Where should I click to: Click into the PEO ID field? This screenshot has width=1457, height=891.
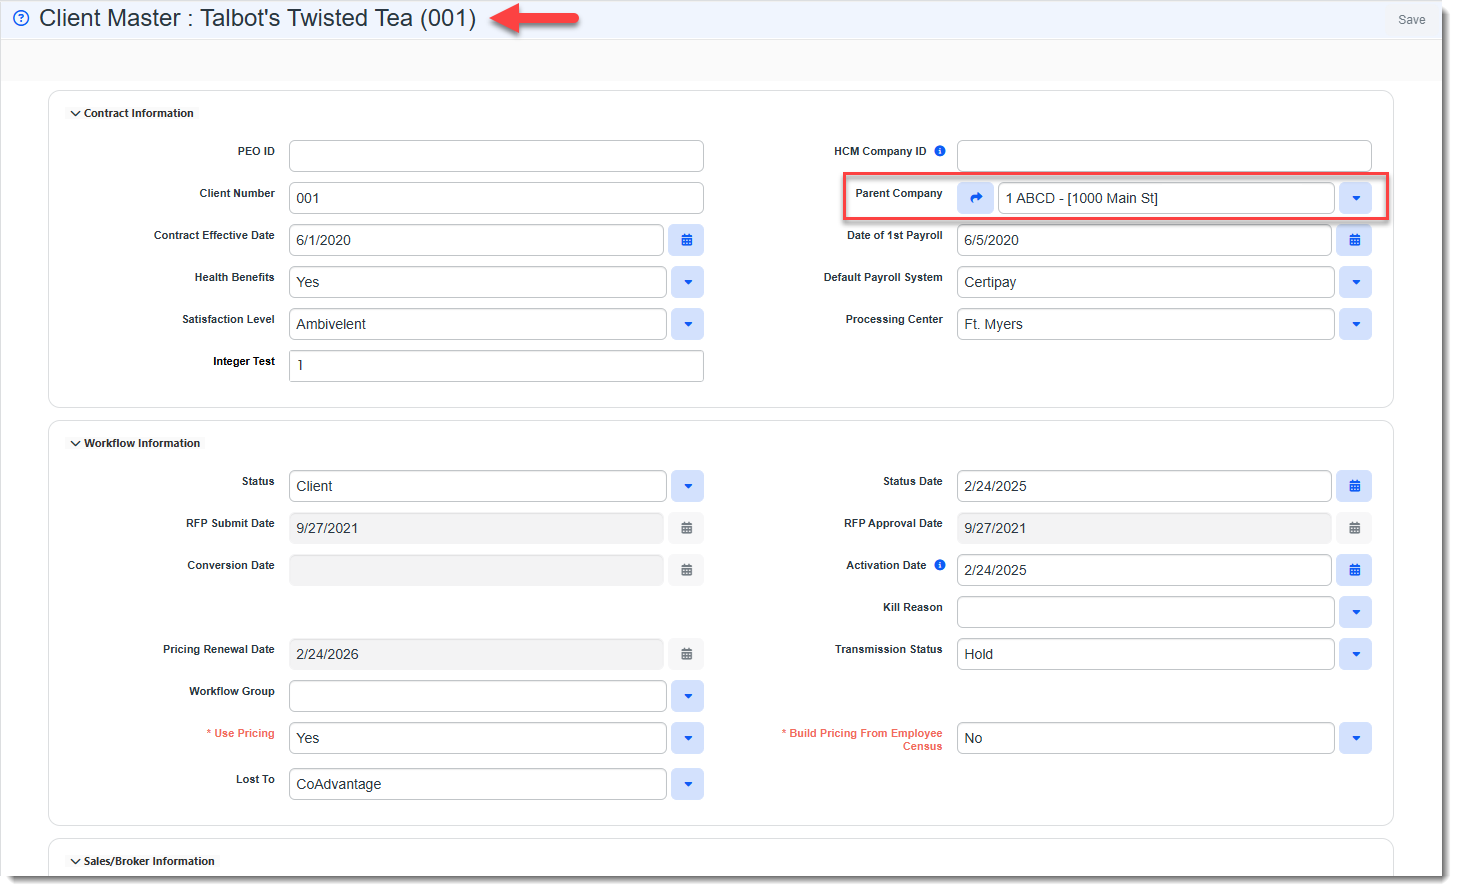496,156
